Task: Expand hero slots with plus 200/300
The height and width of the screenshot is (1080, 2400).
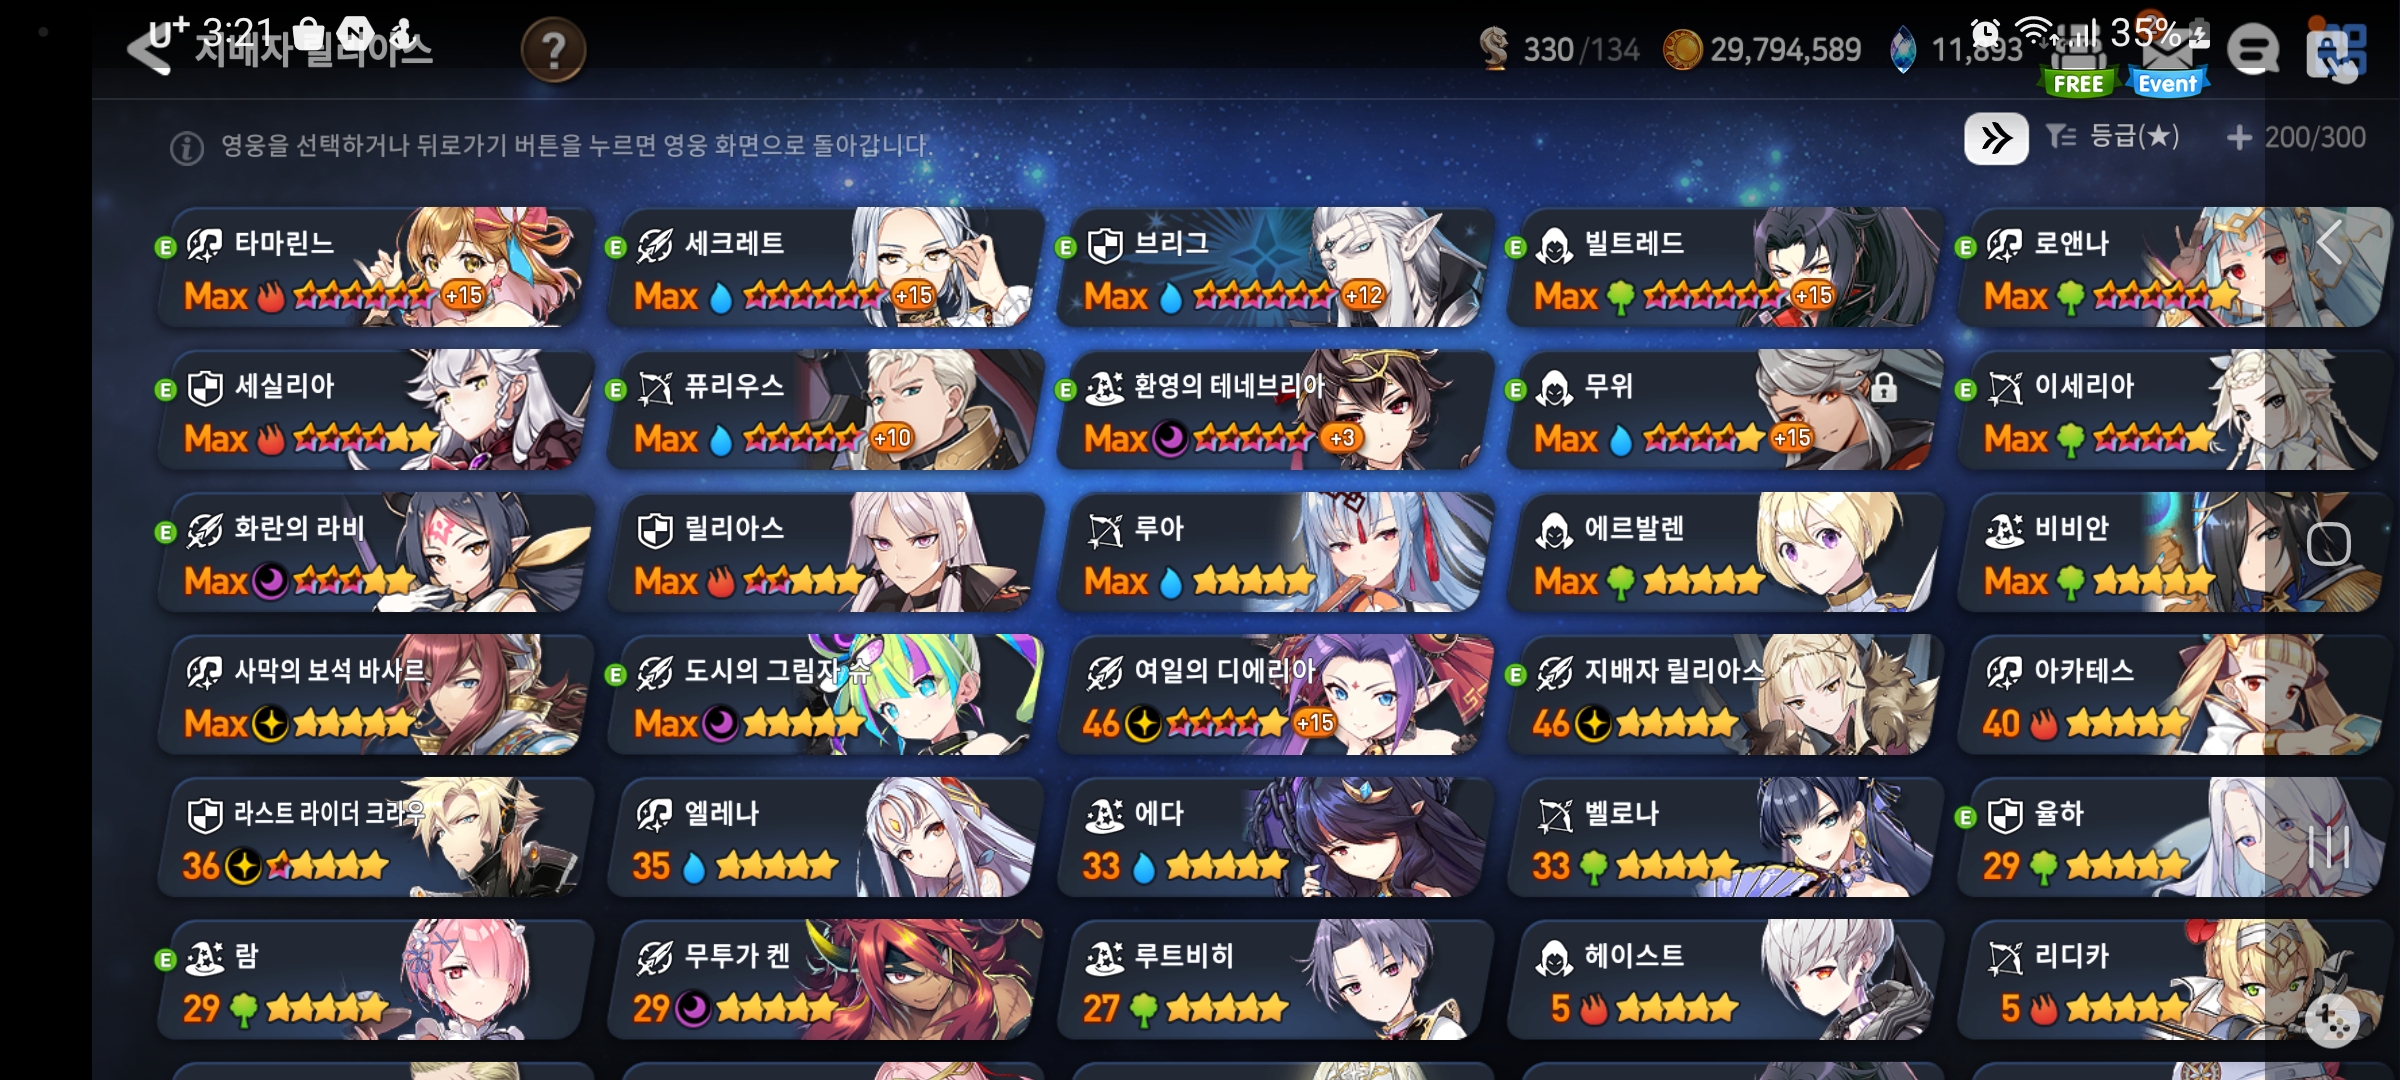Action: tap(2296, 137)
